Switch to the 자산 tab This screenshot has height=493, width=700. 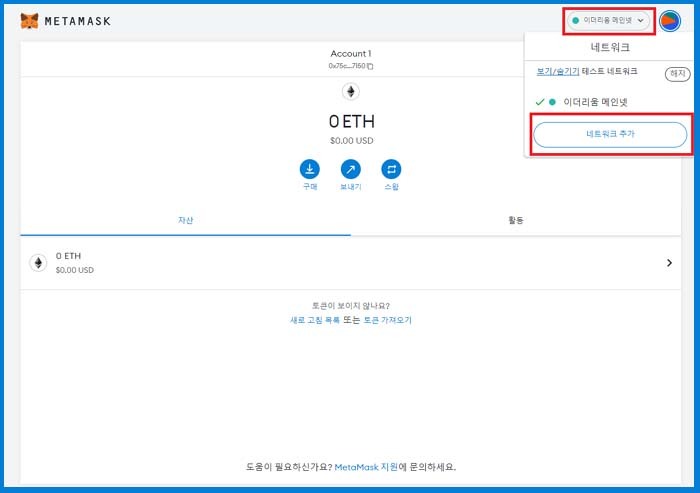(185, 220)
